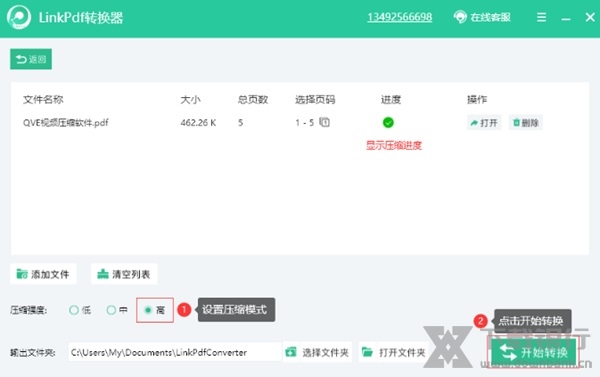Click the 总页数 column header
The image size is (600, 377).
[253, 100]
